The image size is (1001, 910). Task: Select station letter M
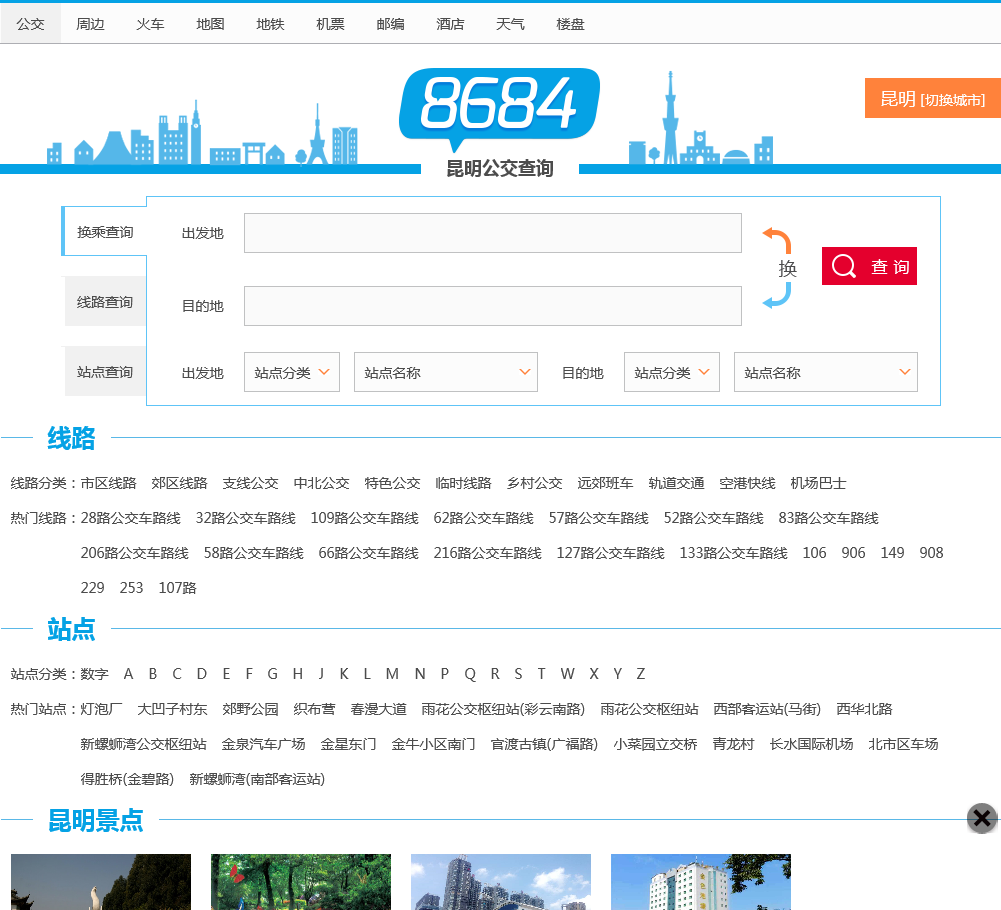point(392,674)
